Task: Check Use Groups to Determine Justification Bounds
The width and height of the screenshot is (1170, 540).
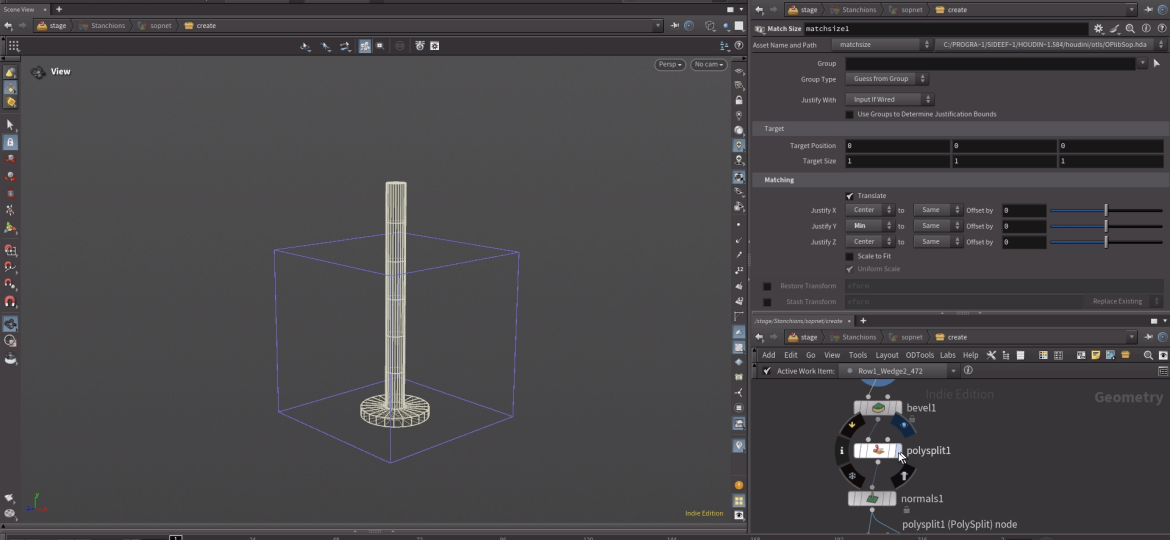Action: pos(850,115)
